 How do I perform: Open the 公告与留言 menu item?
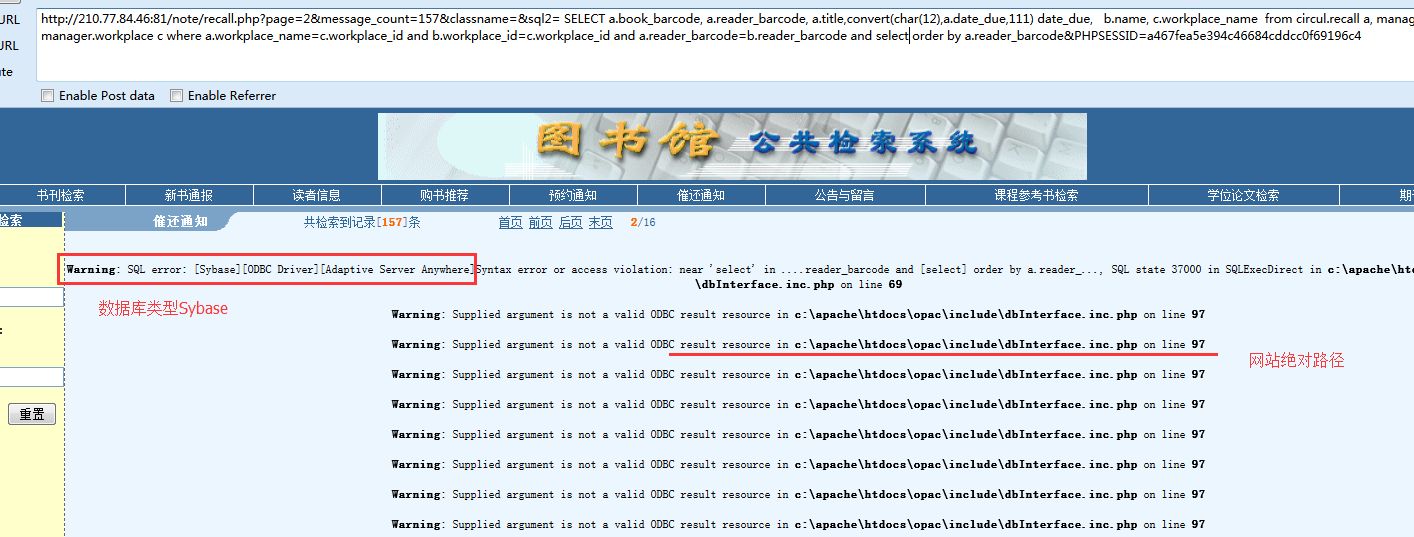[845, 195]
